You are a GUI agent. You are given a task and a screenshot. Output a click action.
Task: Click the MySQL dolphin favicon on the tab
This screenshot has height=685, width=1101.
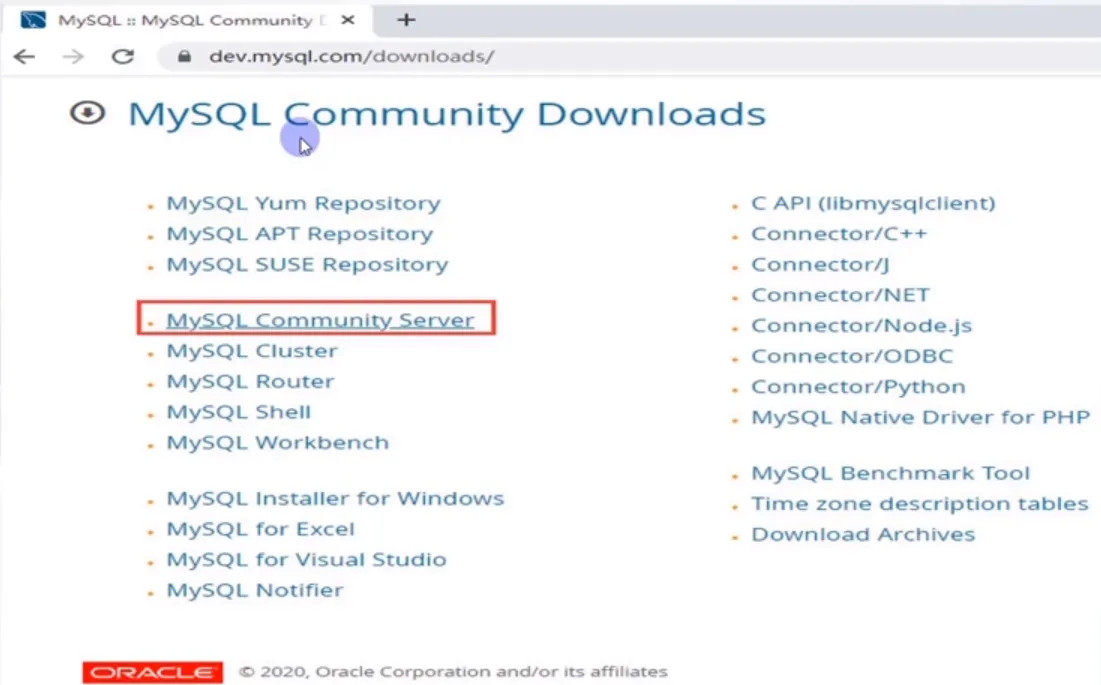33,20
